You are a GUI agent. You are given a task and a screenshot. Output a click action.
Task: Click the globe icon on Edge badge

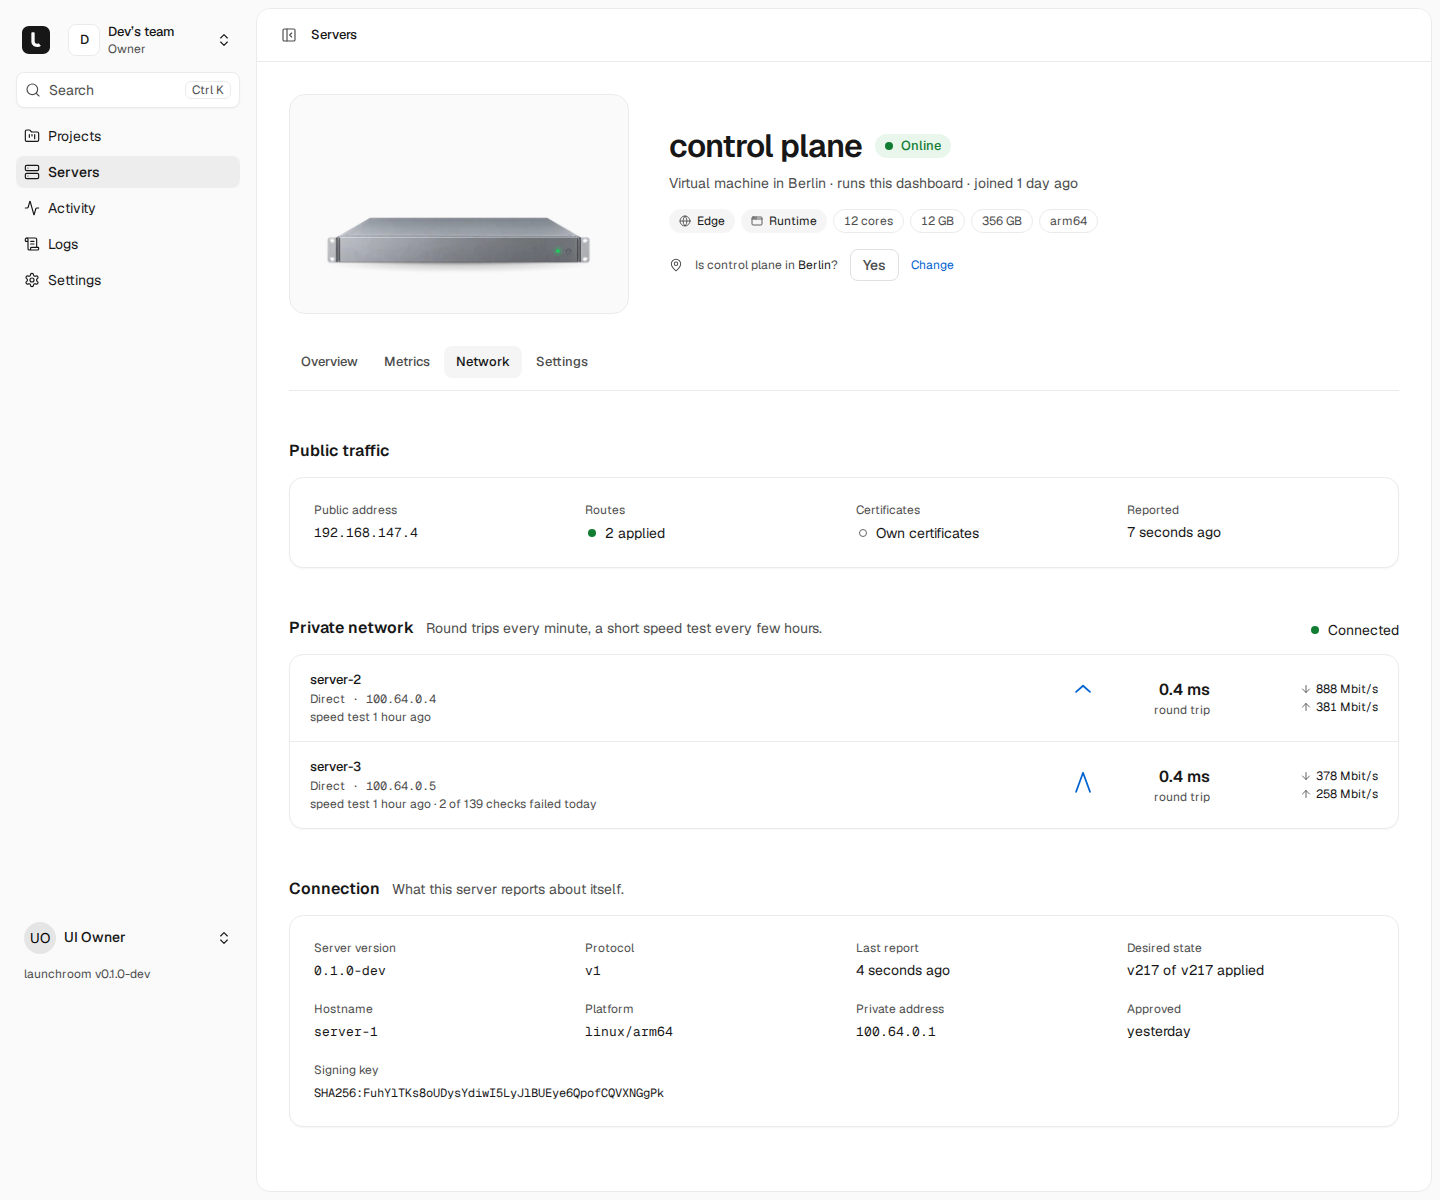pyautogui.click(x=685, y=221)
